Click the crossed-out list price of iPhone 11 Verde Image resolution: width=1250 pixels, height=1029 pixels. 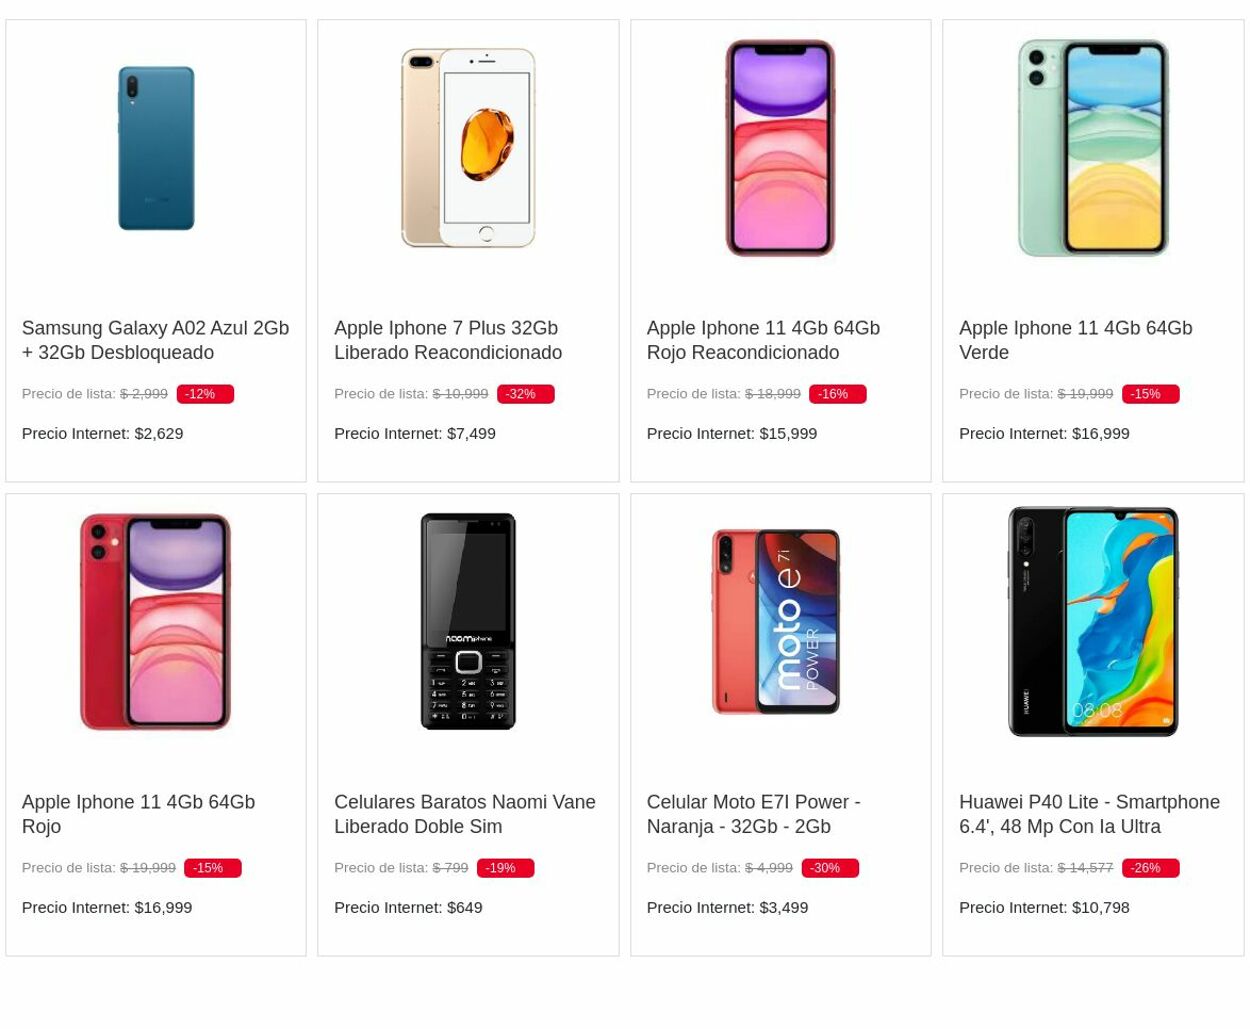1084,393
